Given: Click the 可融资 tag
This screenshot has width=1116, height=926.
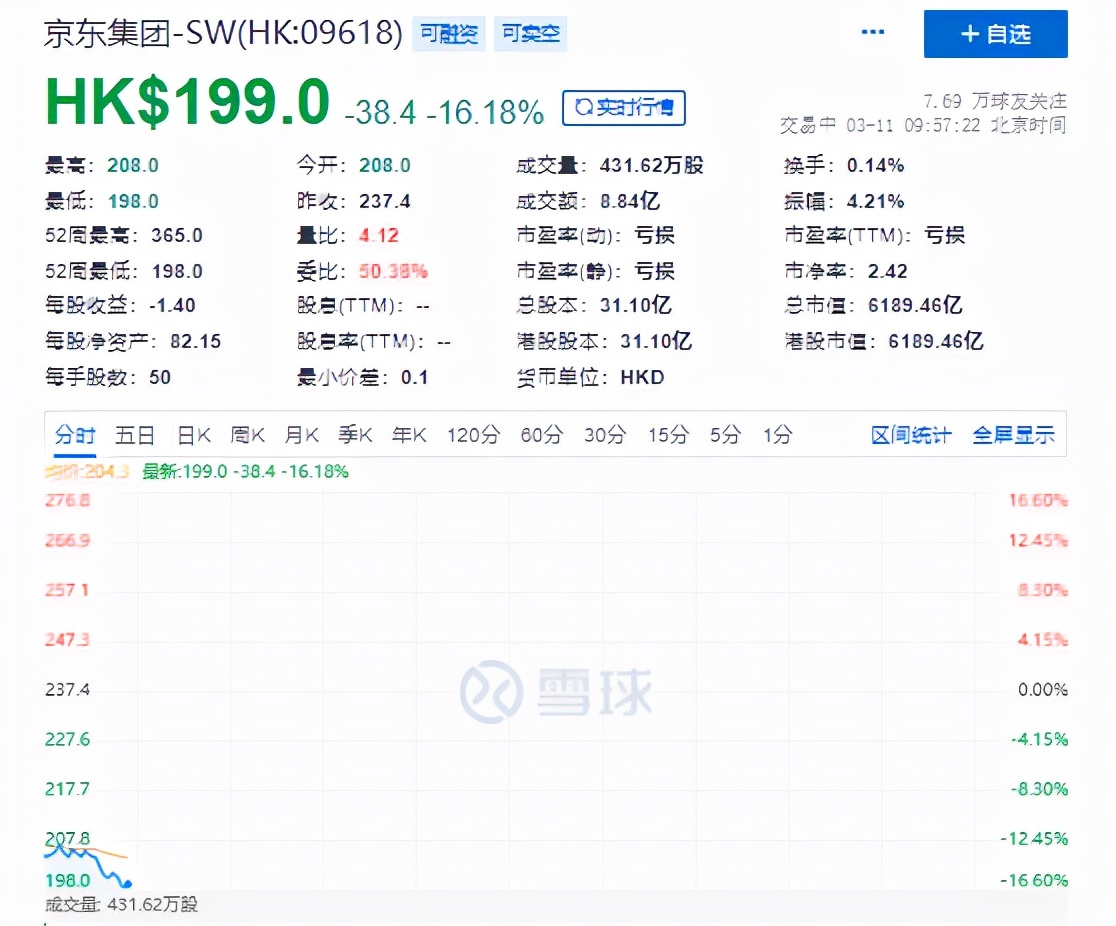Looking at the screenshot, I should pos(449,34).
